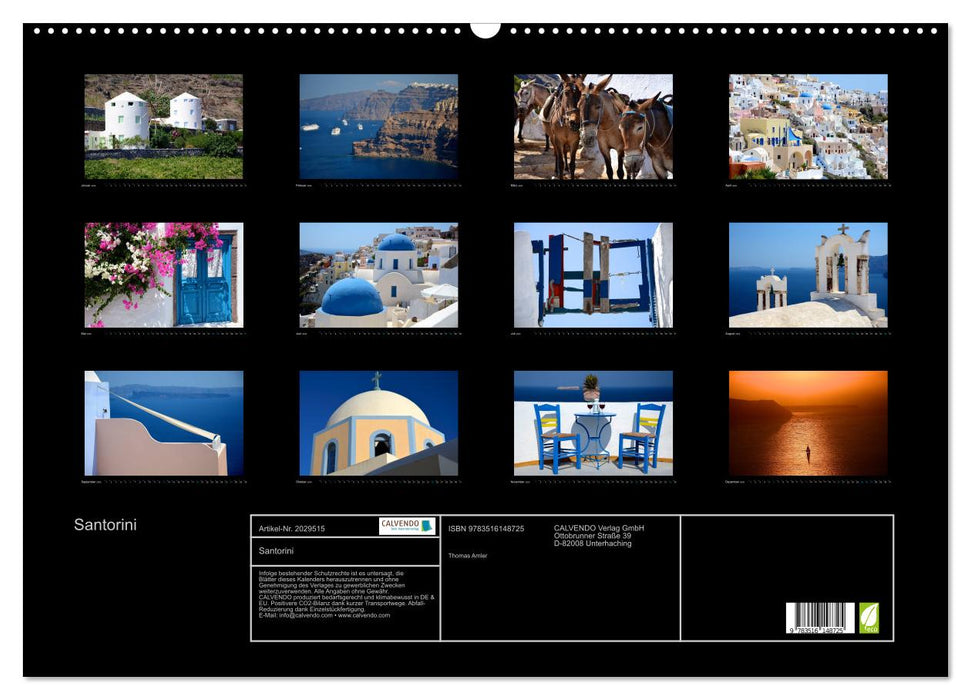Viewport: 971px width, 700px height.
Task: Click the ISBN 9783516148725 text
Action: tap(486, 528)
